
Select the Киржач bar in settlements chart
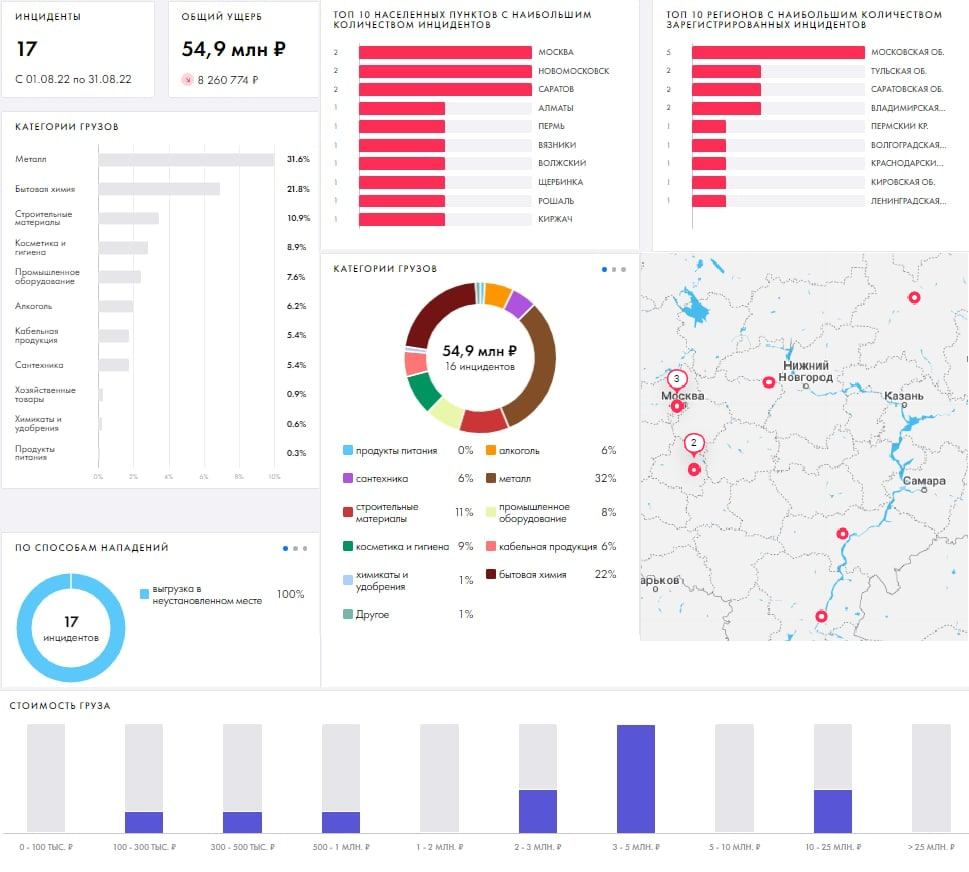402,219
